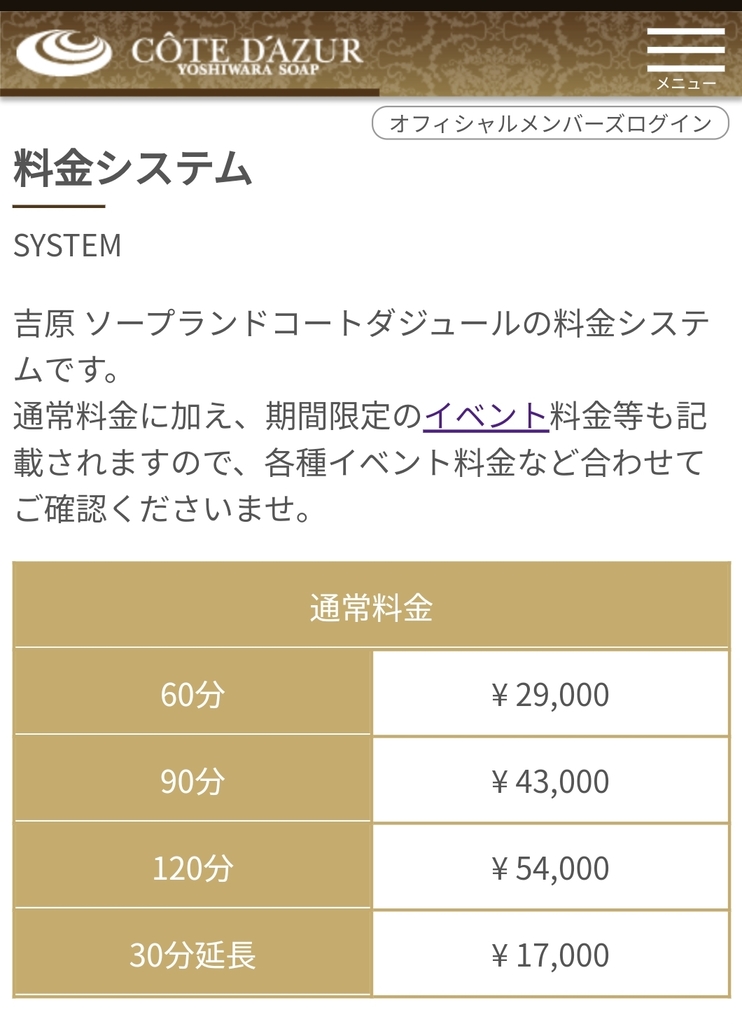Click the 60分 row label

(x=193, y=695)
